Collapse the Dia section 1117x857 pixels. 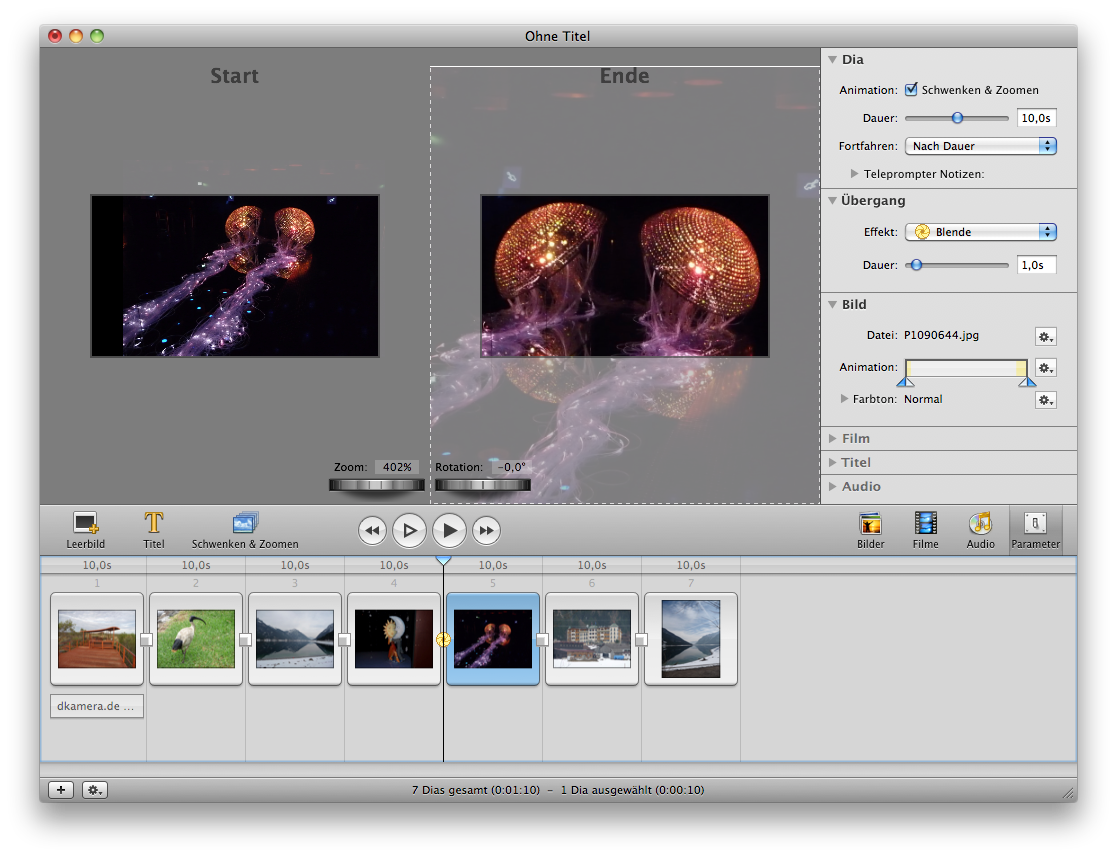click(832, 60)
